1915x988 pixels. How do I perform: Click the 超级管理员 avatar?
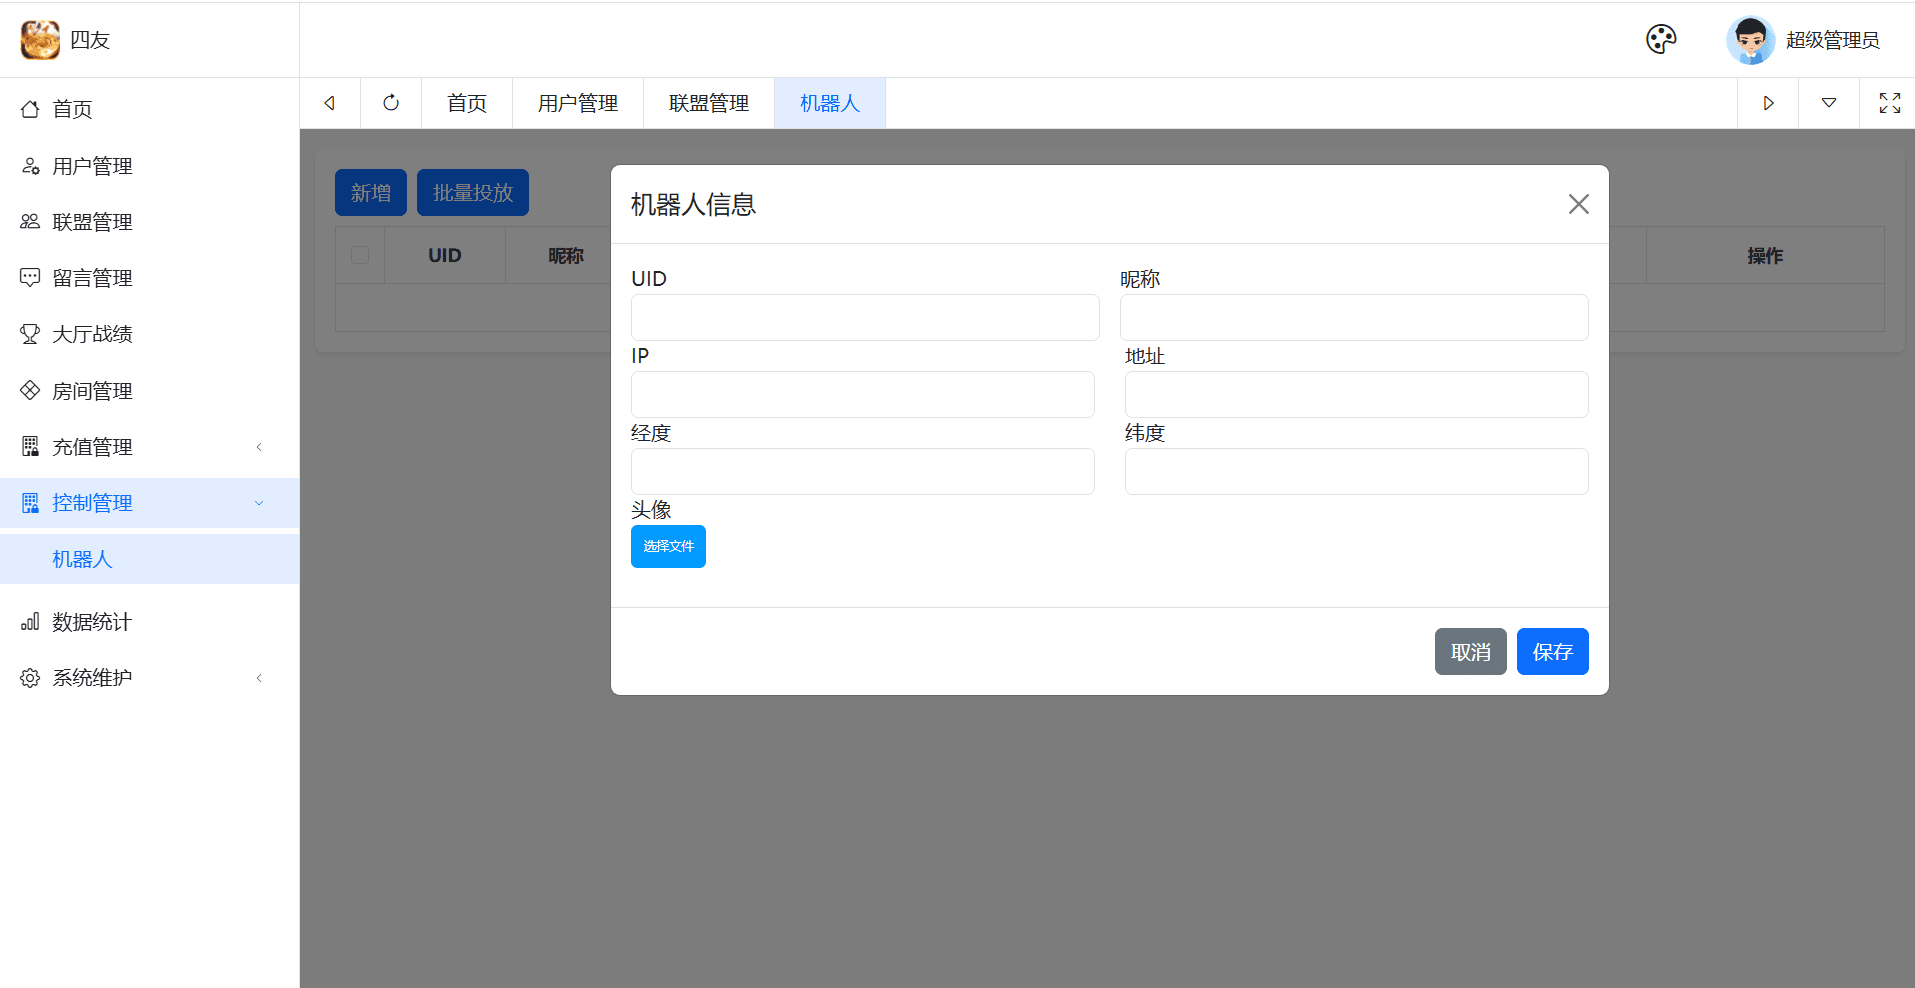click(1750, 40)
